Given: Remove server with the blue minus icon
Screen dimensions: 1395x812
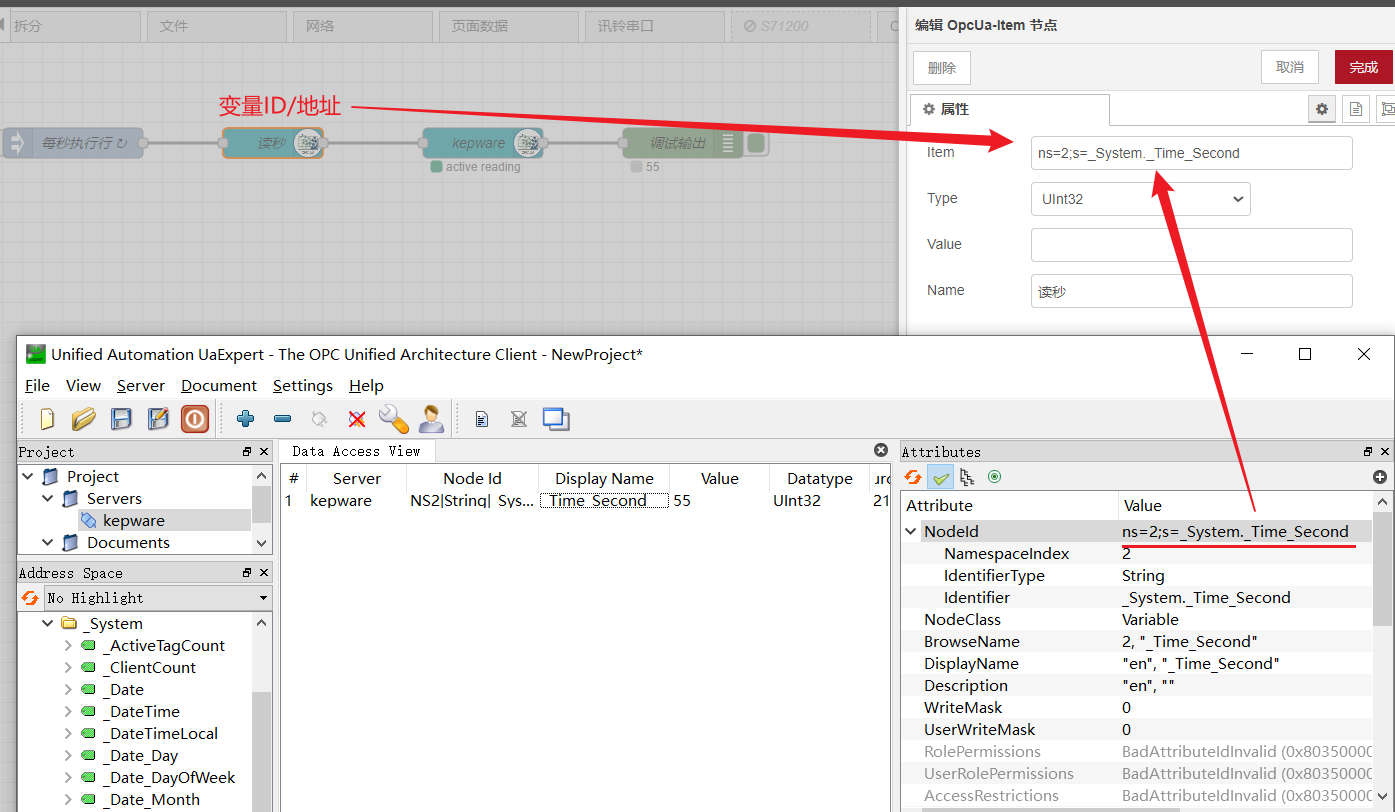Looking at the screenshot, I should 282,419.
